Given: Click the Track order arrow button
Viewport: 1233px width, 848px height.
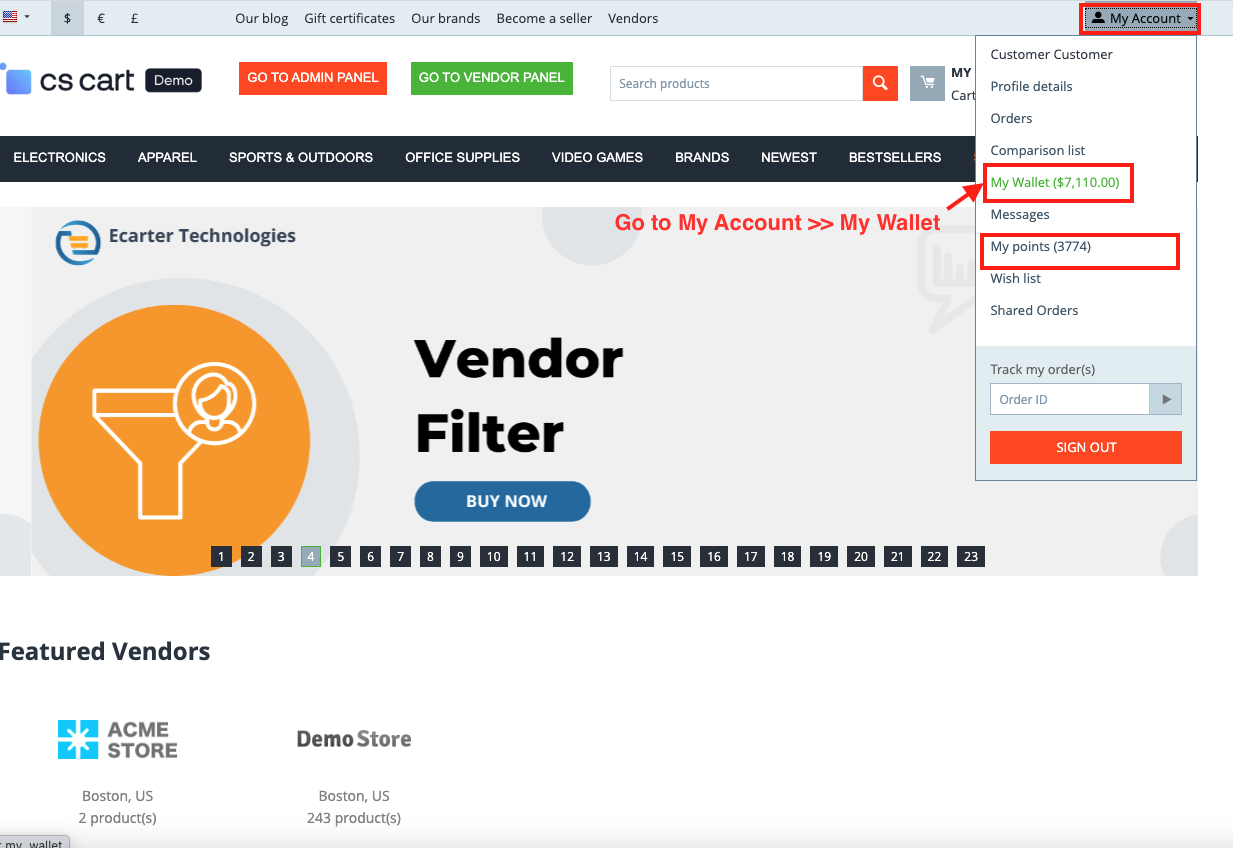Looking at the screenshot, I should pos(1166,399).
